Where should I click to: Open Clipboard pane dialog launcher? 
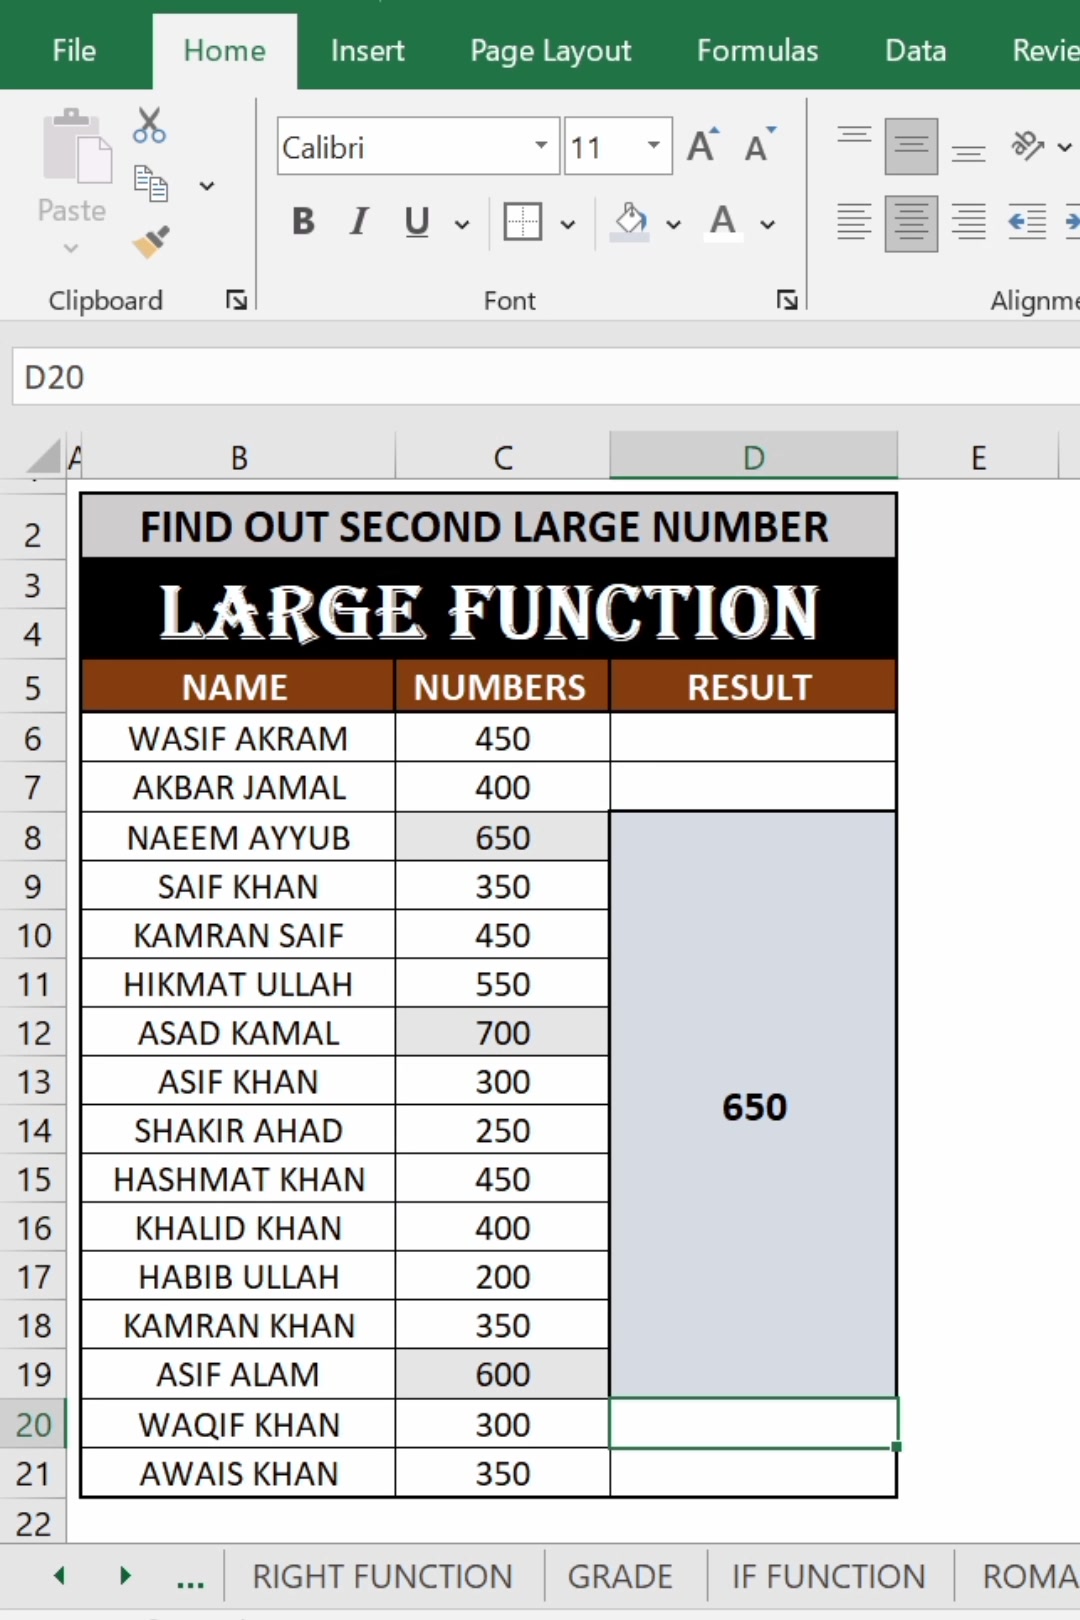click(x=236, y=300)
